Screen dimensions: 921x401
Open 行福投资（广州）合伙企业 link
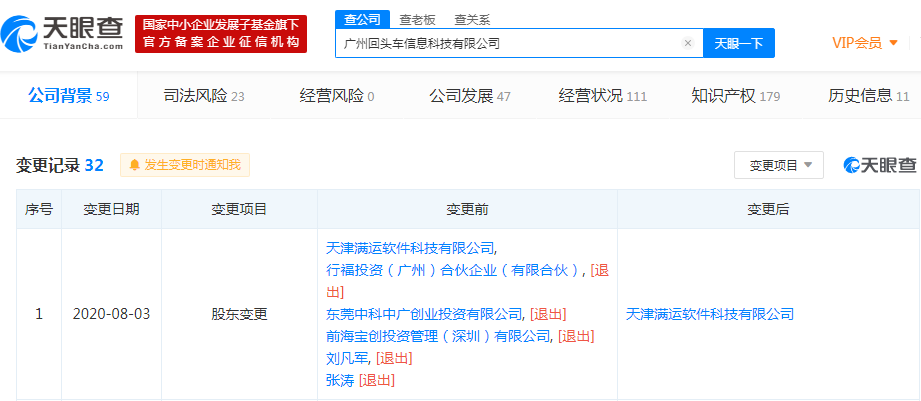[x=452, y=271]
